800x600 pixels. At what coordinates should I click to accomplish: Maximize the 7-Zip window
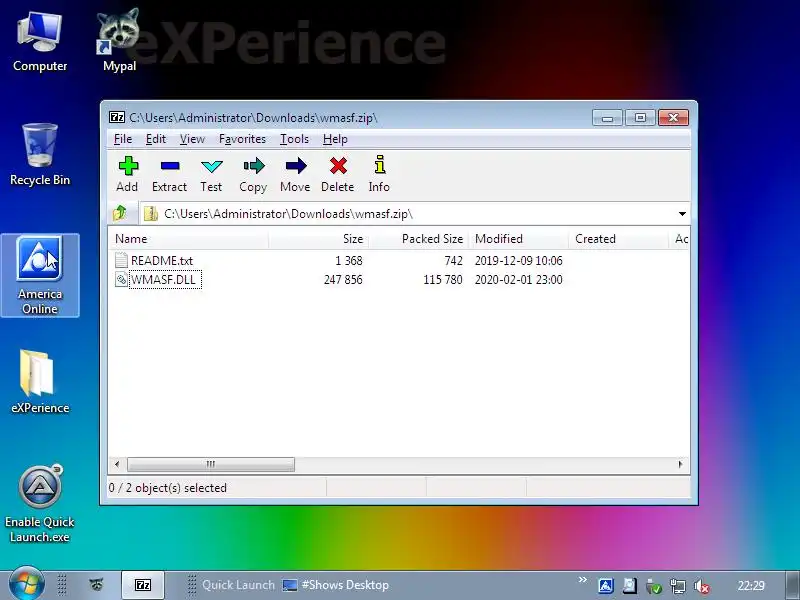click(640, 118)
